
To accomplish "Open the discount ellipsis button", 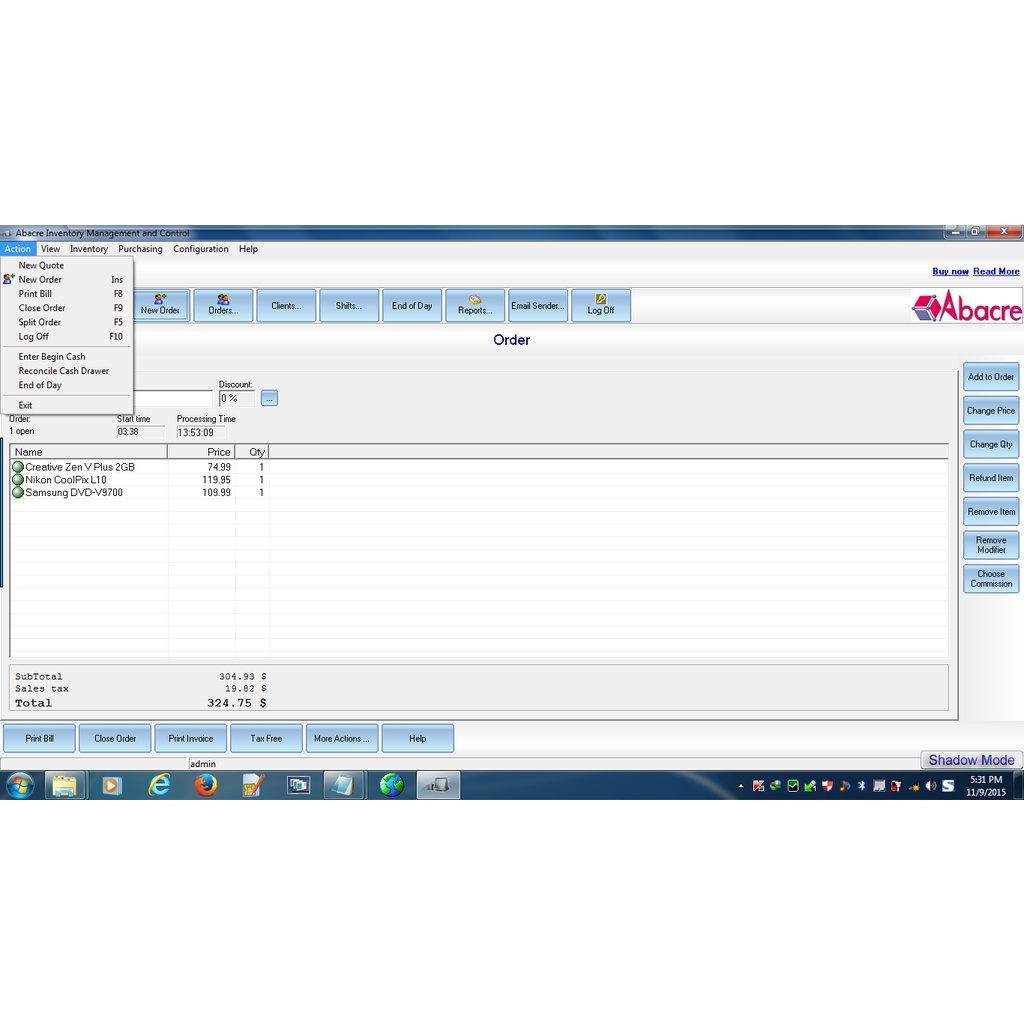I will click(269, 398).
